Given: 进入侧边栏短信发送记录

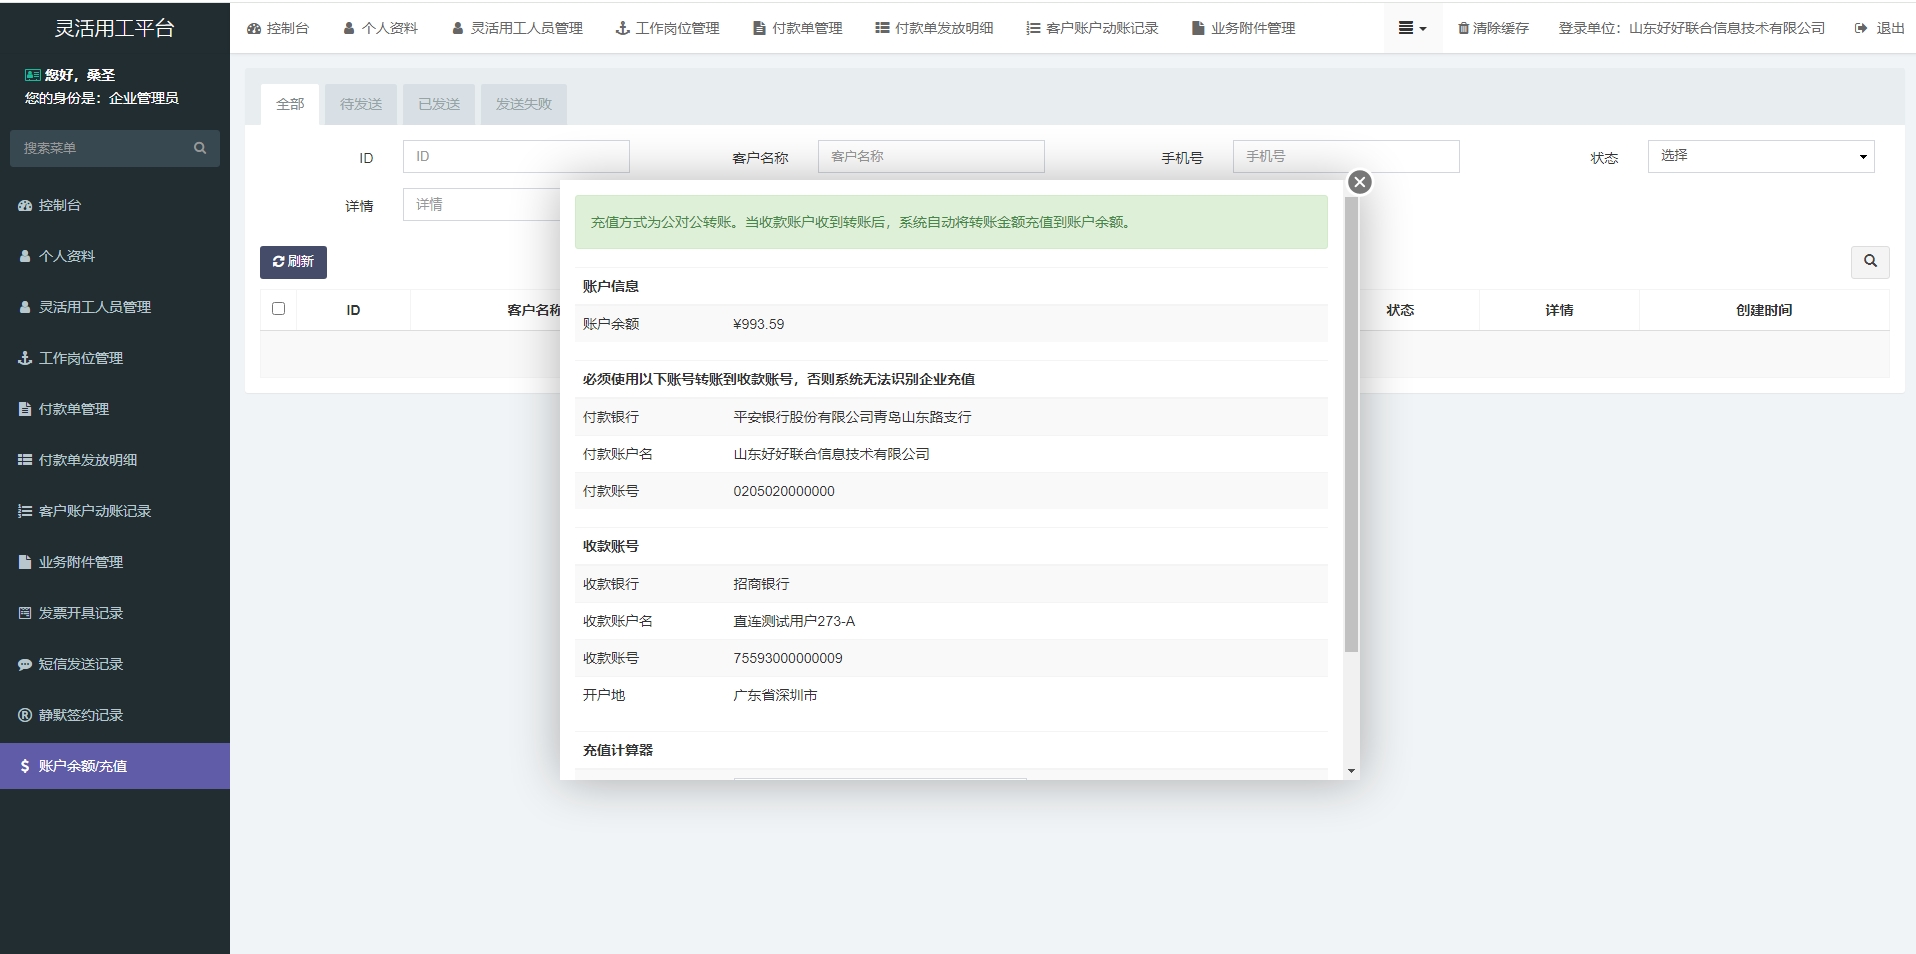Looking at the screenshot, I should click(x=80, y=664).
